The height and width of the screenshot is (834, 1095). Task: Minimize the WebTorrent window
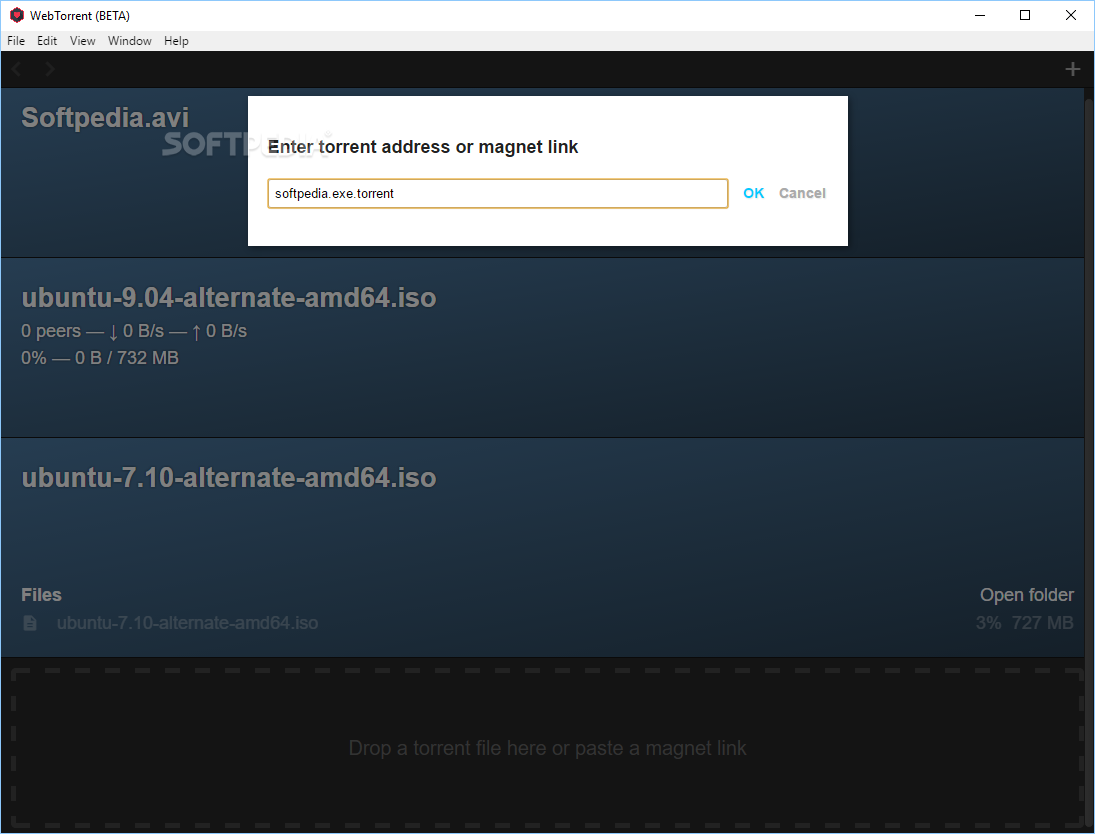980,15
